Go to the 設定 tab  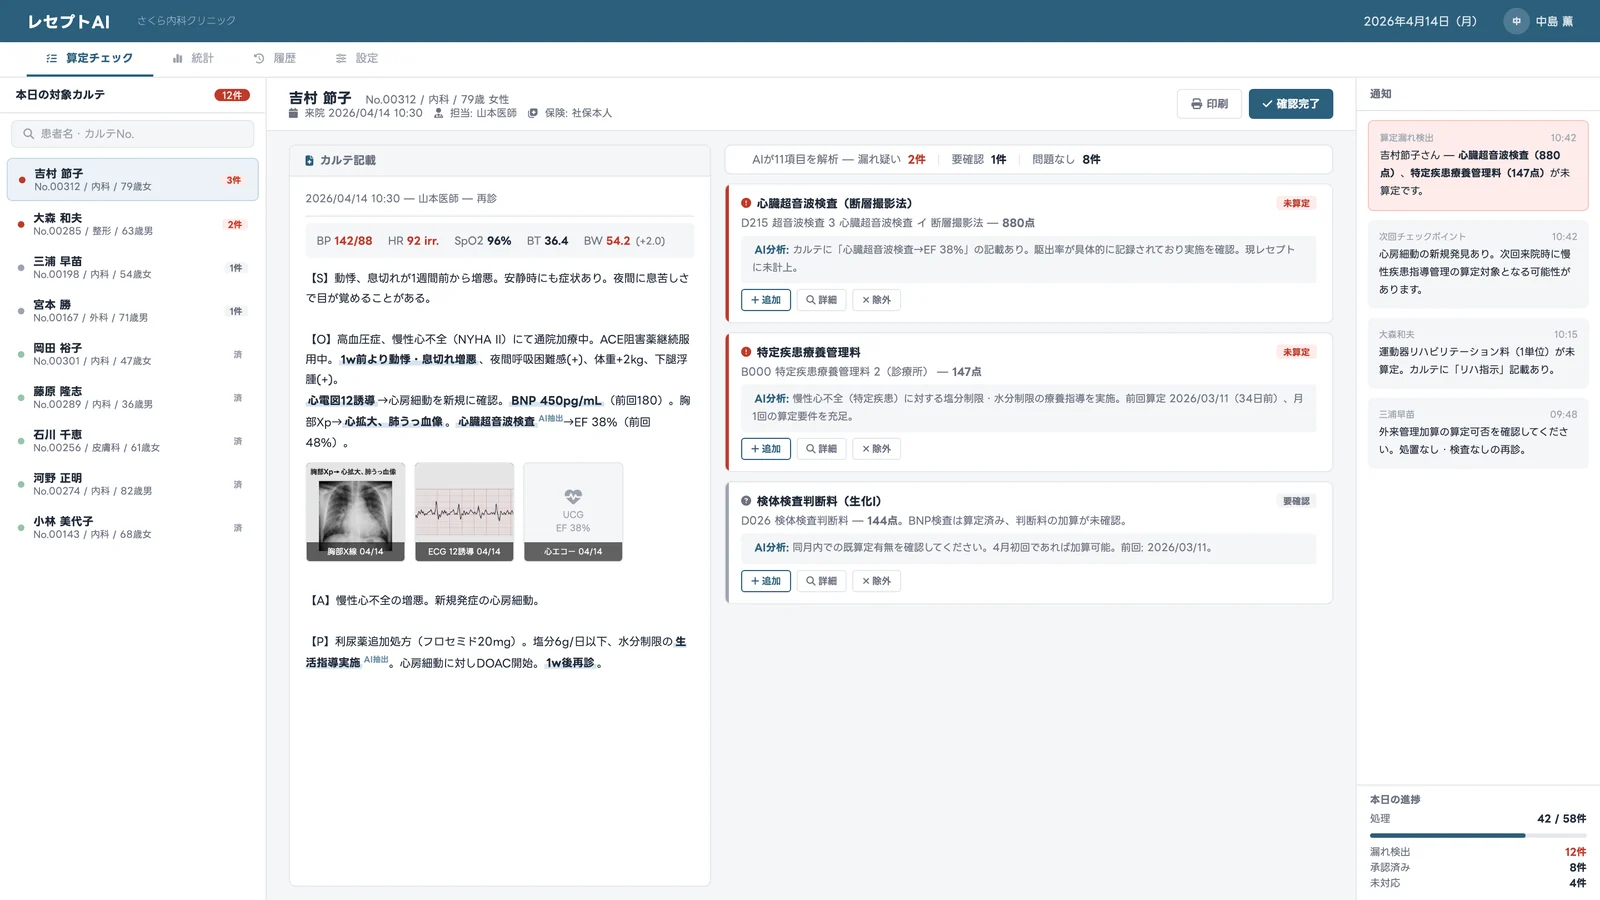pyautogui.click(x=357, y=59)
